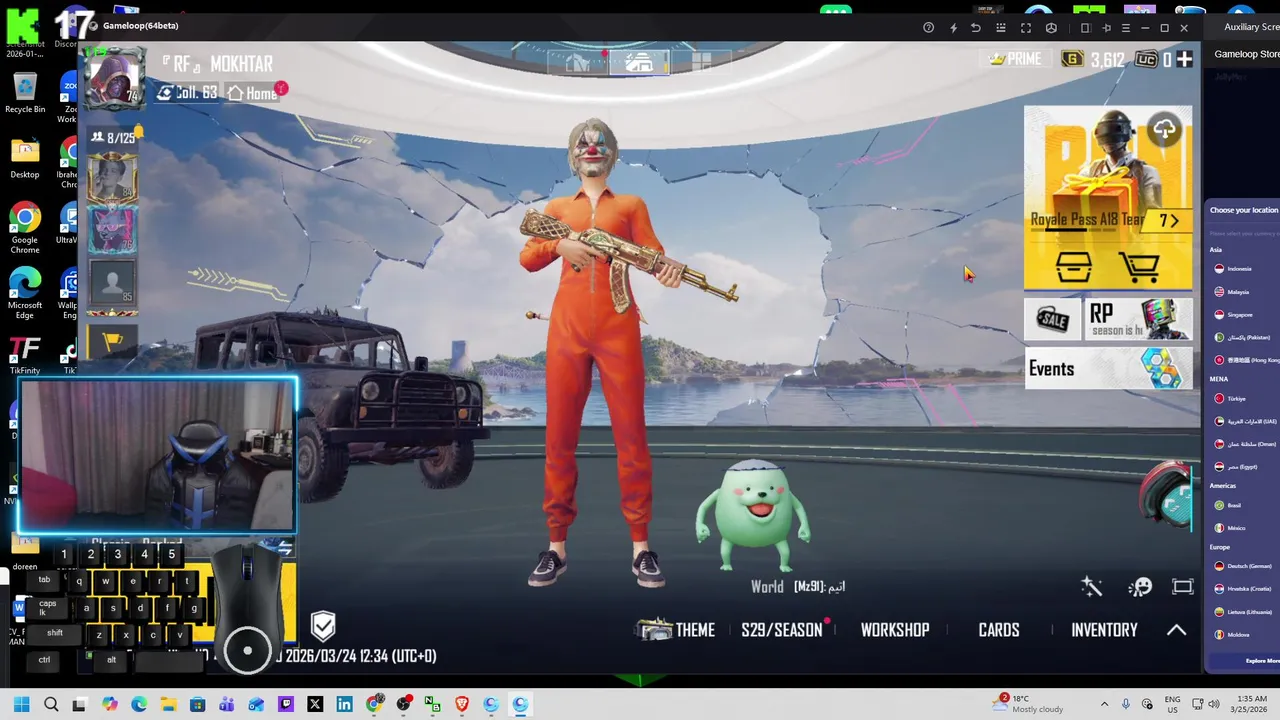1280x720 pixels.
Task: Open the THEME menu
Action: 677,630
